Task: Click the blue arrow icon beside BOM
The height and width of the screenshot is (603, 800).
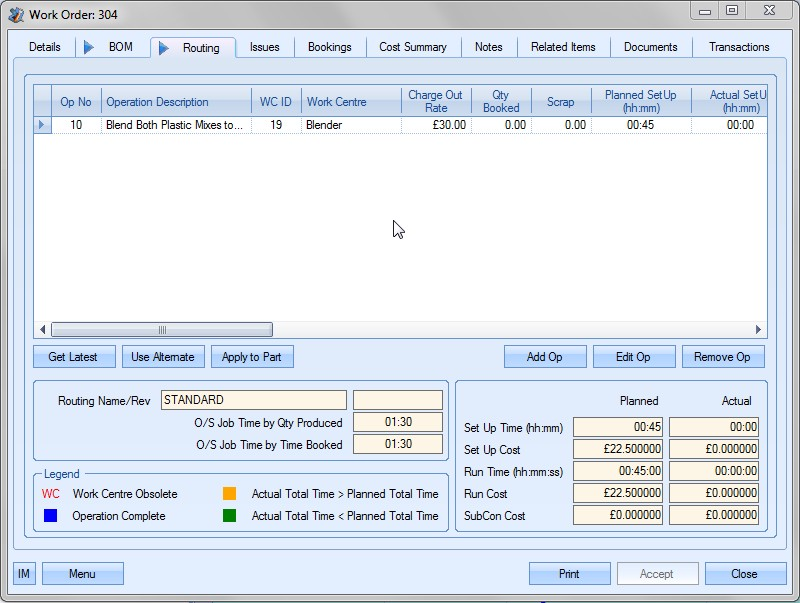Action: click(89, 47)
